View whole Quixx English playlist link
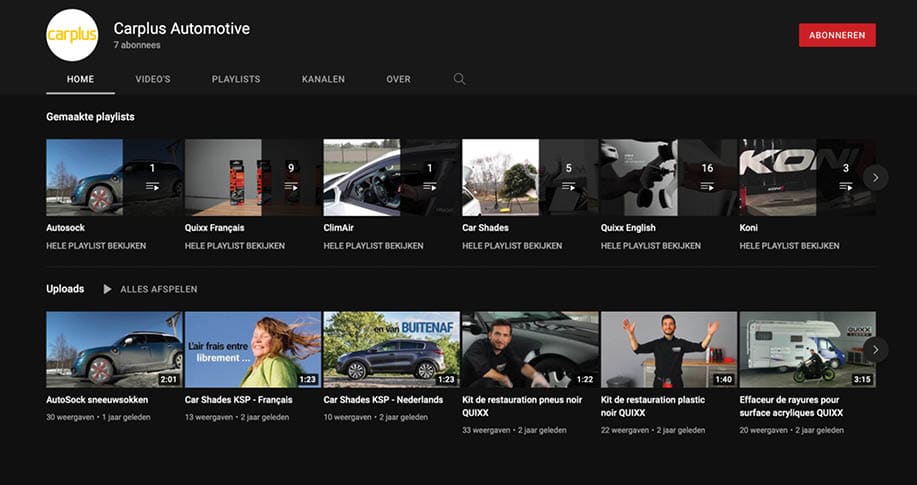 pyautogui.click(x=650, y=246)
